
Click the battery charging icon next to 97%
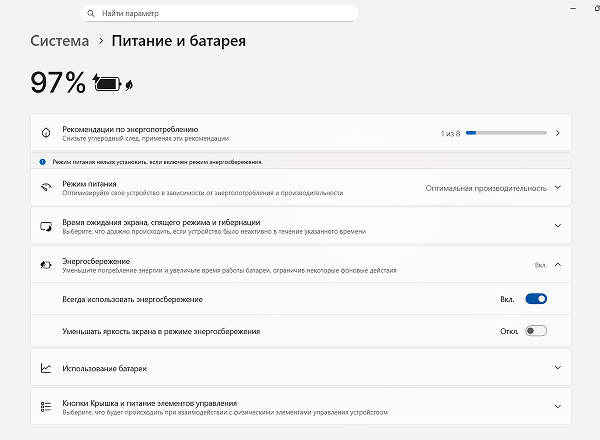(x=106, y=84)
